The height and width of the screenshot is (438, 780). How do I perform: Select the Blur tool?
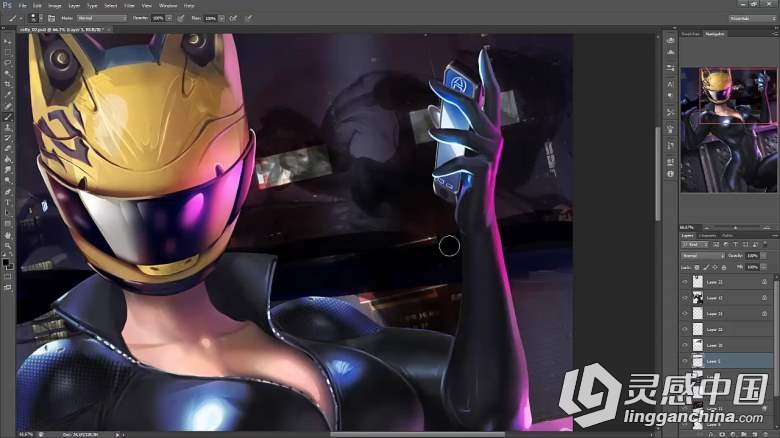7,171
